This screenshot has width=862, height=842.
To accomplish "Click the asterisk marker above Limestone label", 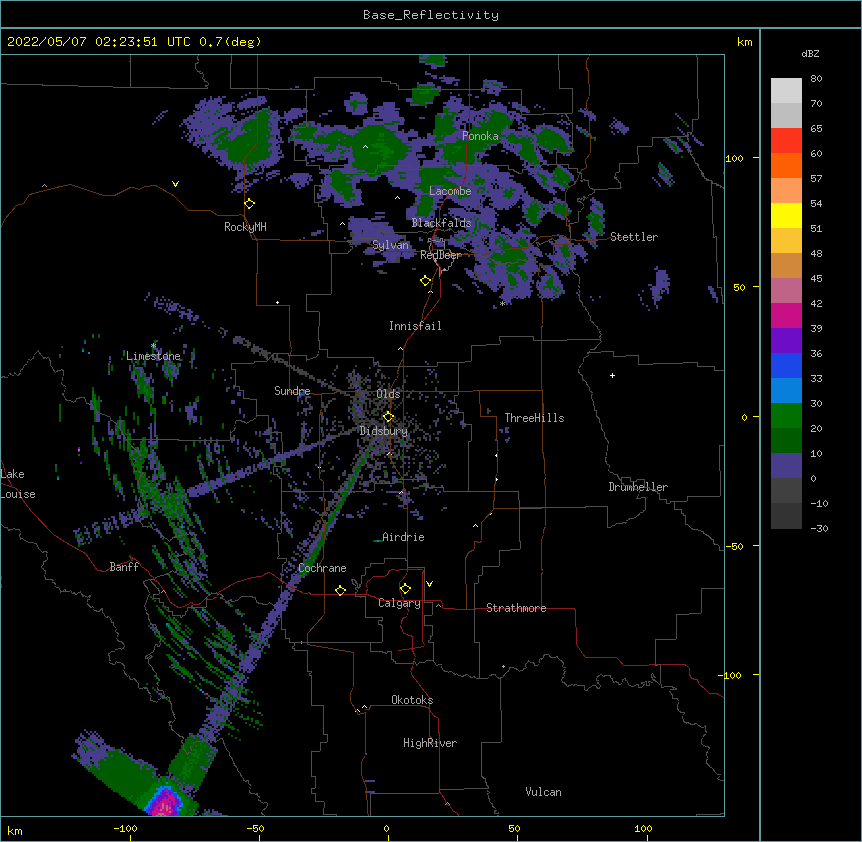I will [x=153, y=346].
